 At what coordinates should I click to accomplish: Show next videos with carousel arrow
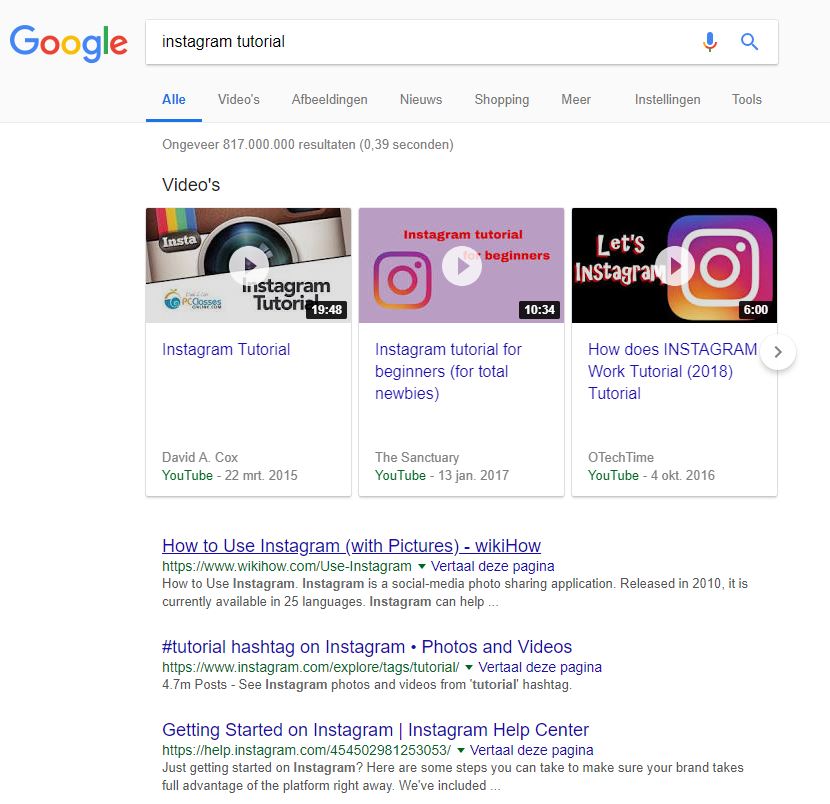coord(778,352)
